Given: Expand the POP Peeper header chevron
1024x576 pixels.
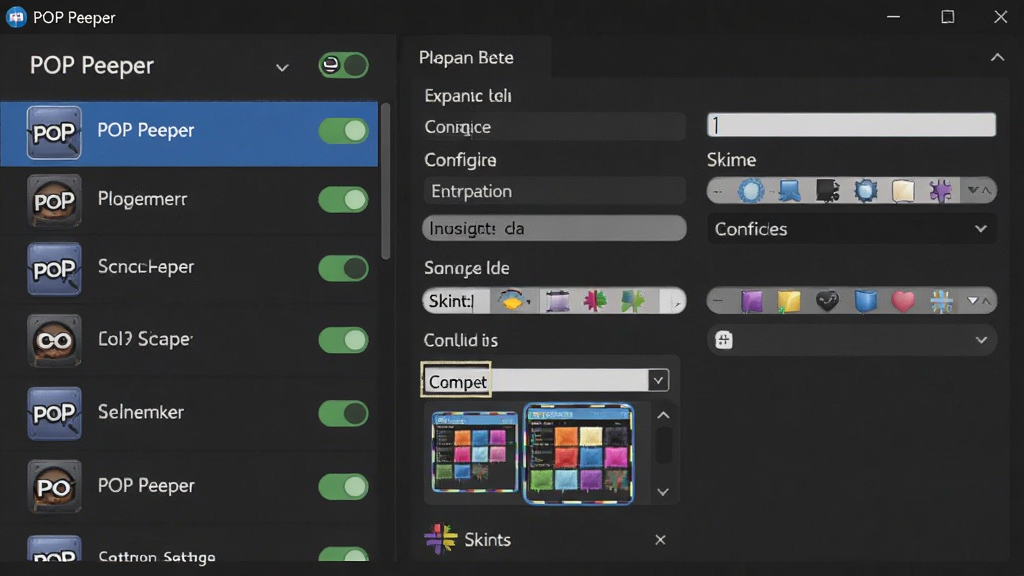Looking at the screenshot, I should tap(282, 67).
